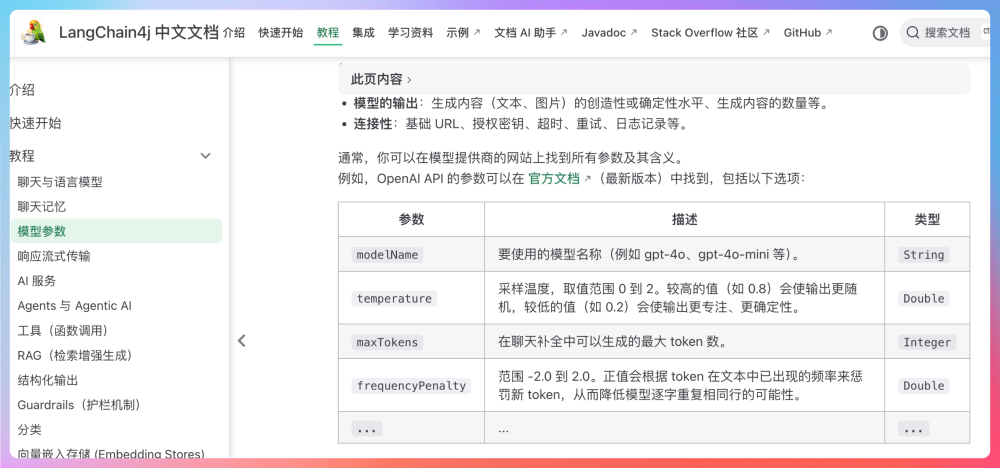Go to 快速开始 in top navbar
This screenshot has height=468, width=1000.
click(x=280, y=33)
